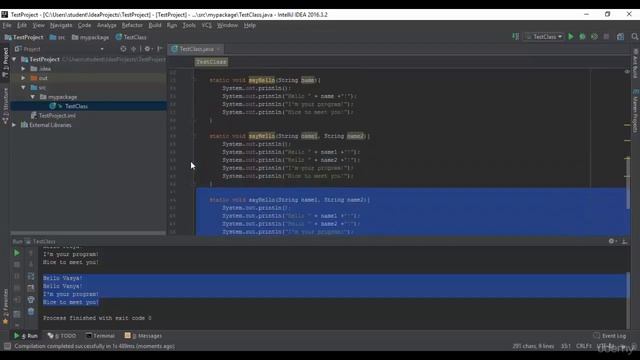Click mypackage in the breadcrumb bar
The width and height of the screenshot is (640, 360).
pos(91,37)
